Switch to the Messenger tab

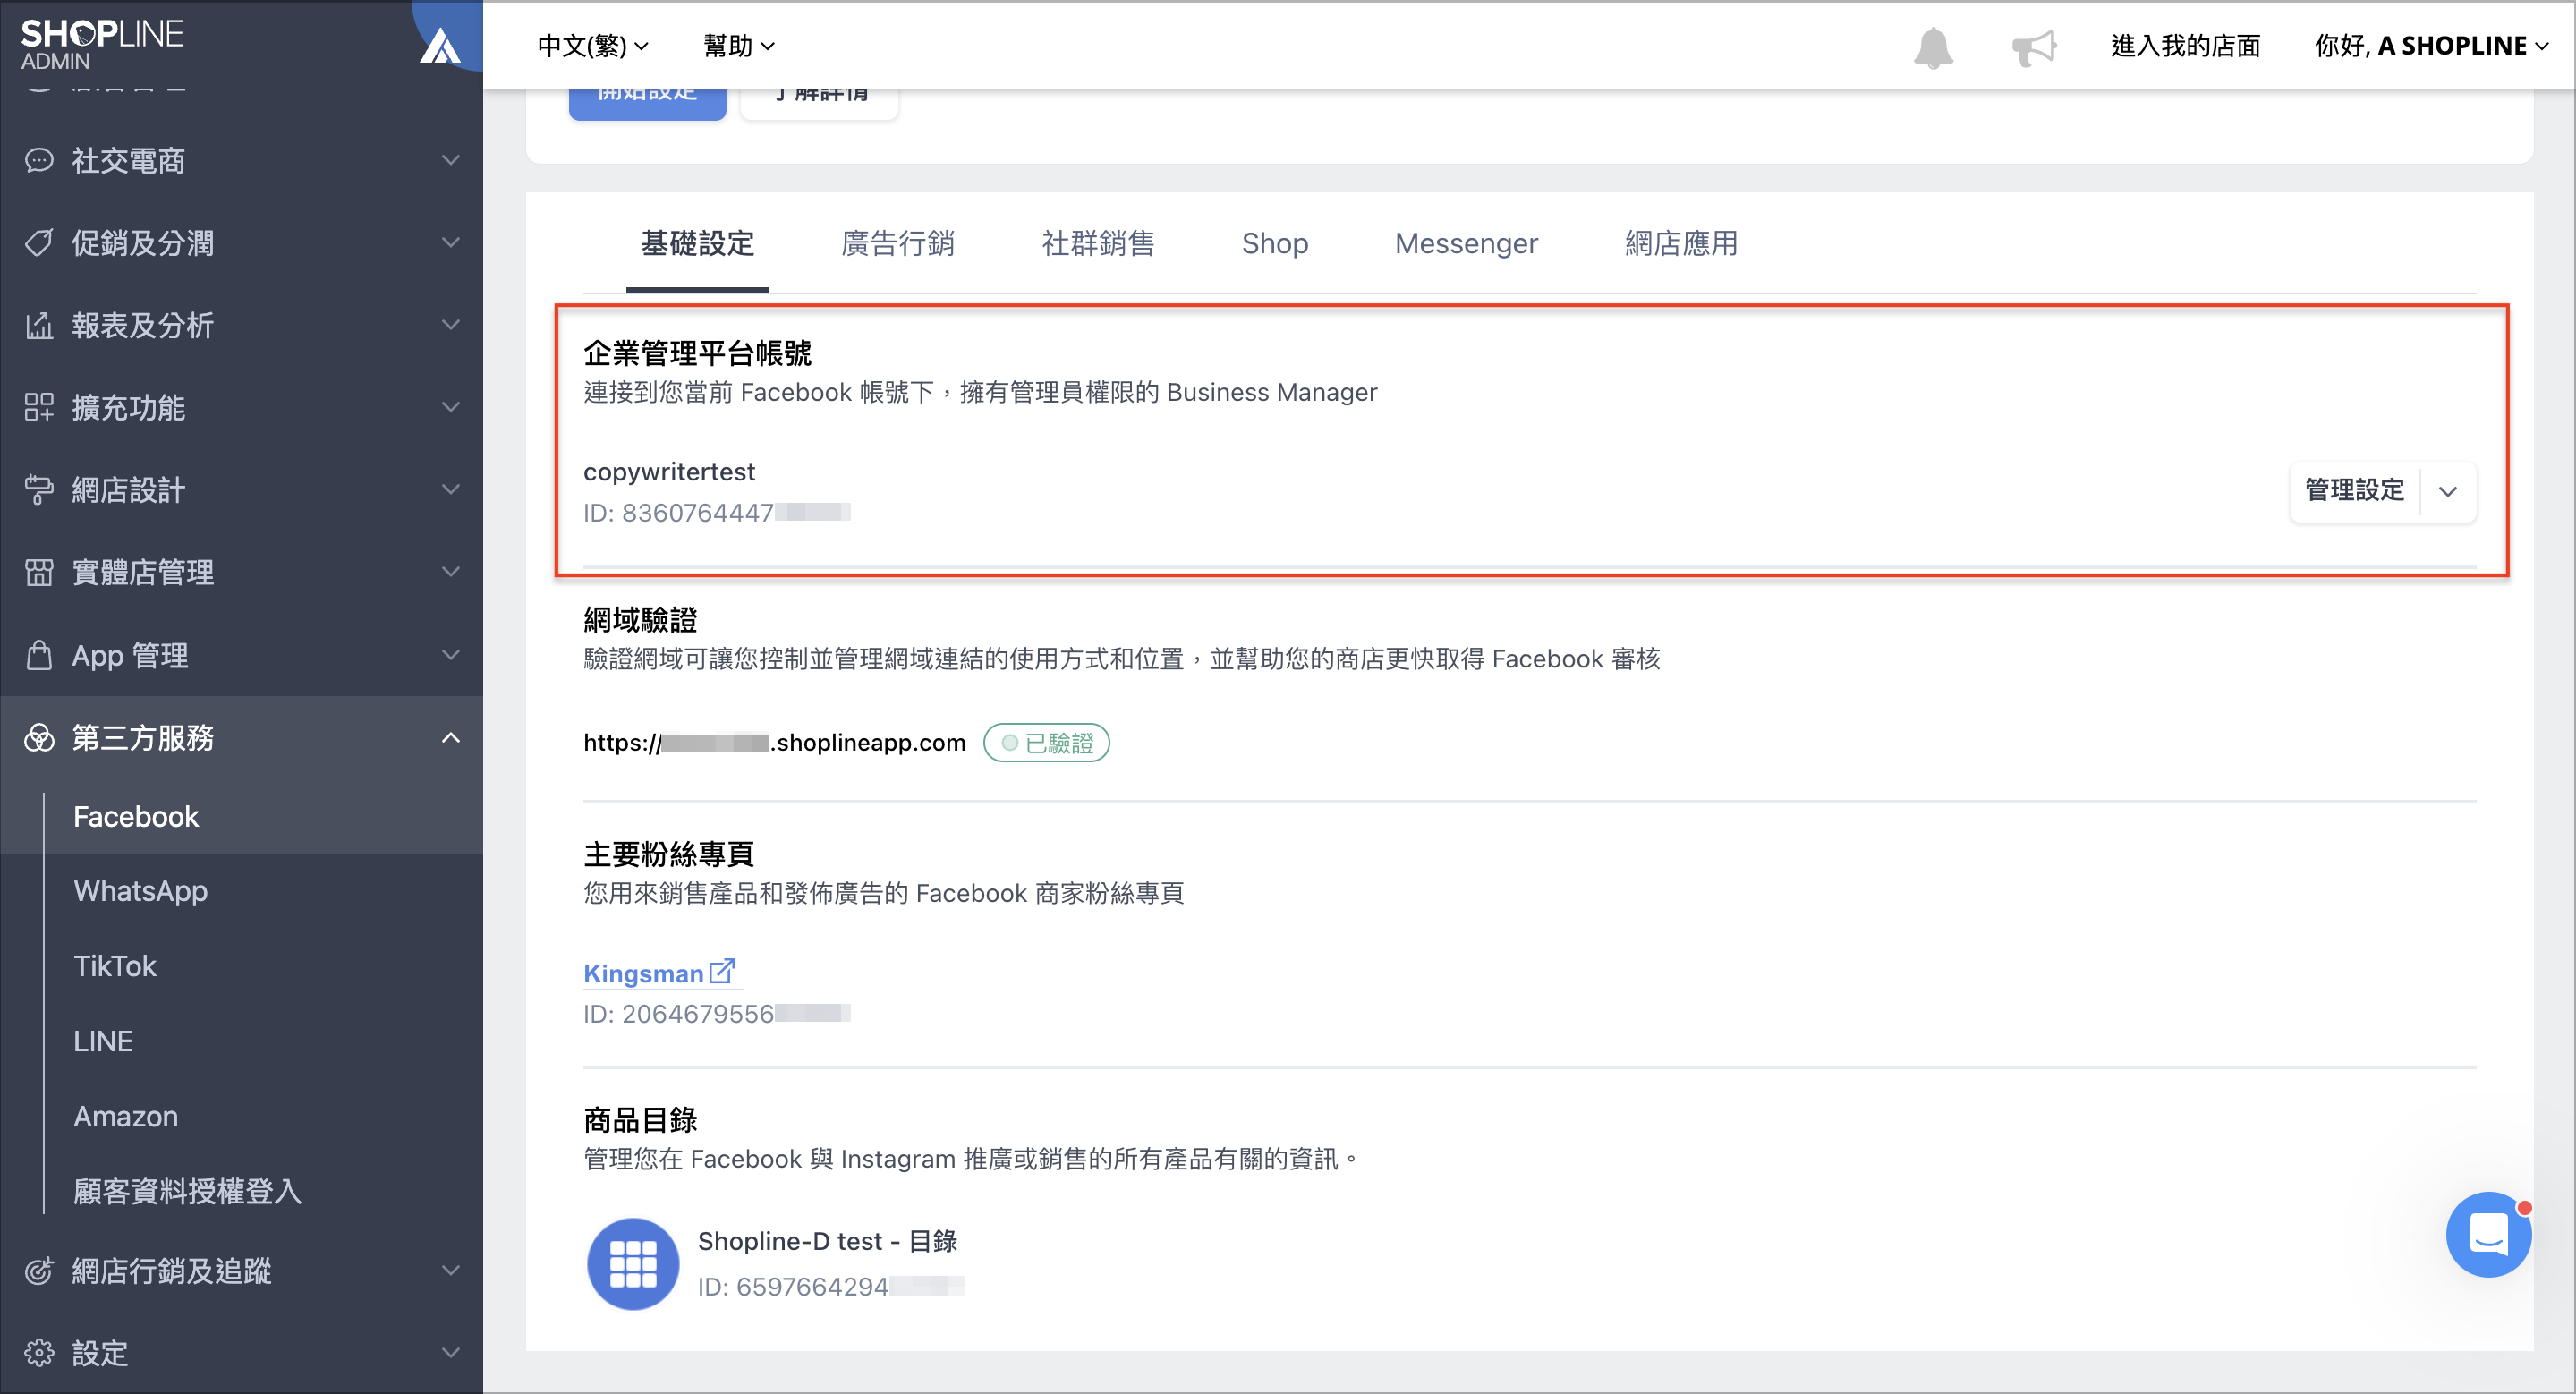point(1466,243)
